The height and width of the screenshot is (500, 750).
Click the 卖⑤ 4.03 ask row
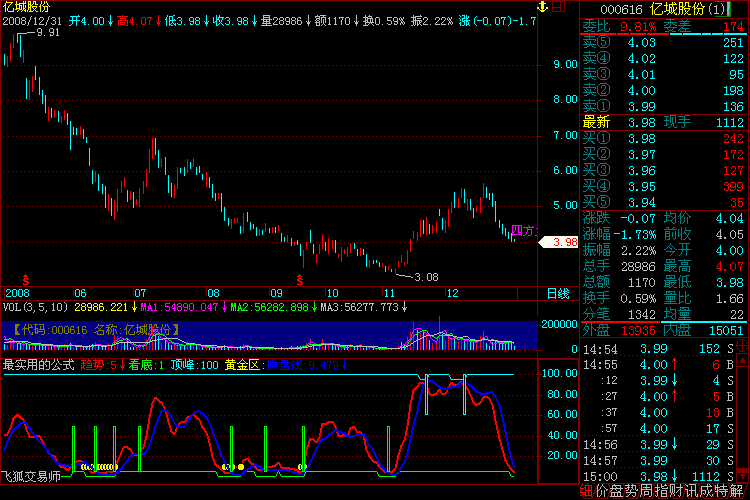pos(663,43)
